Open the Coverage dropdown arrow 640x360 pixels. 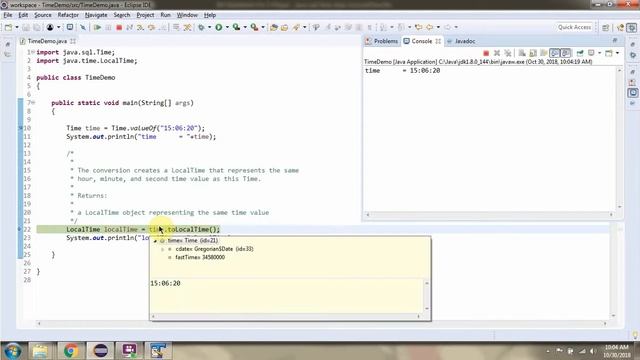(245, 27)
